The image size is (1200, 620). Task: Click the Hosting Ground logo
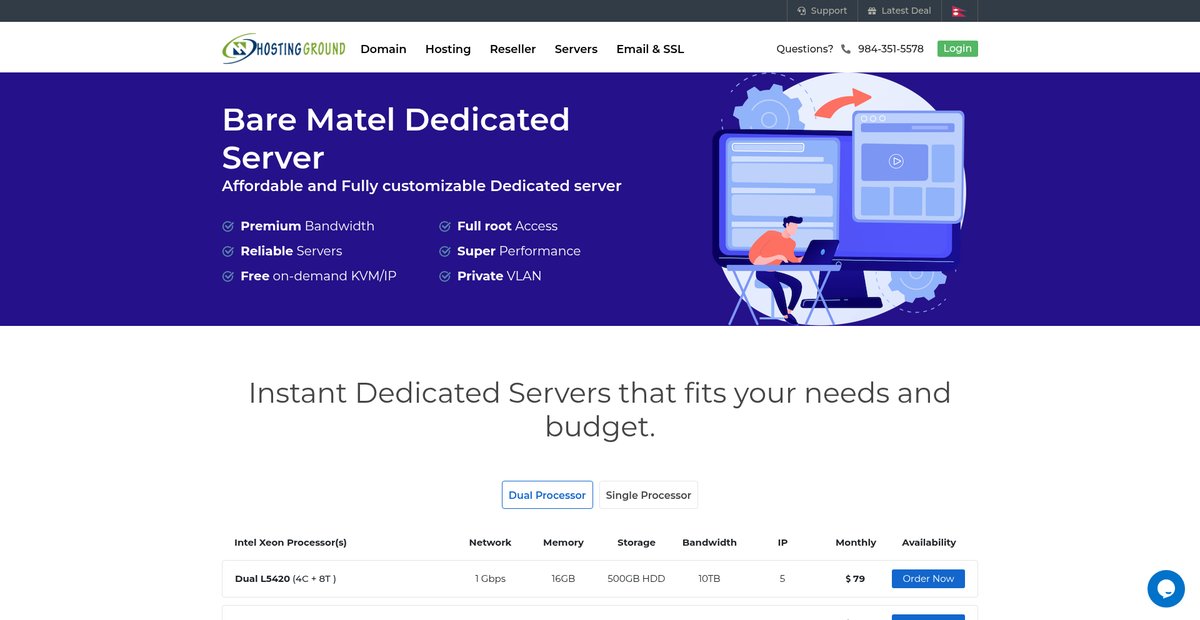click(284, 48)
